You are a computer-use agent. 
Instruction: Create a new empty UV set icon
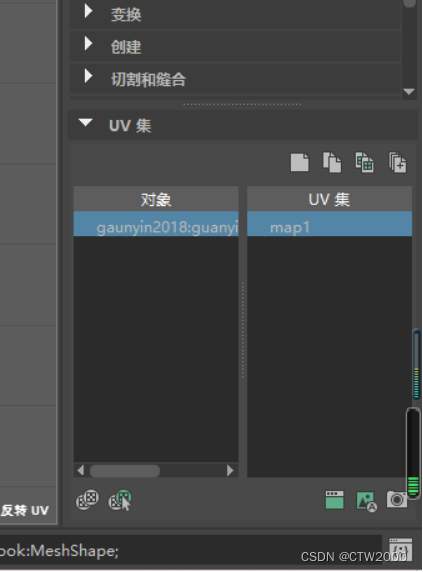300,162
